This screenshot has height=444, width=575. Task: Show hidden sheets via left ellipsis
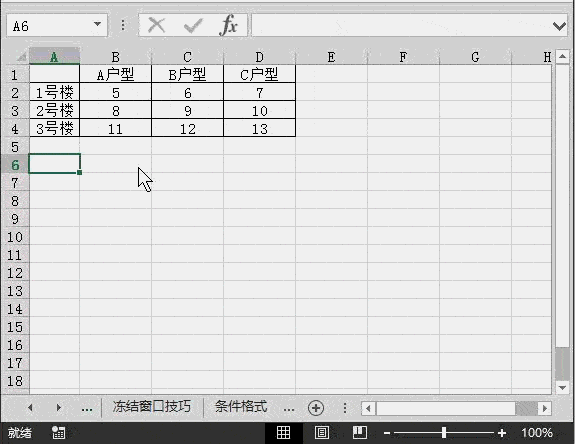(87, 408)
